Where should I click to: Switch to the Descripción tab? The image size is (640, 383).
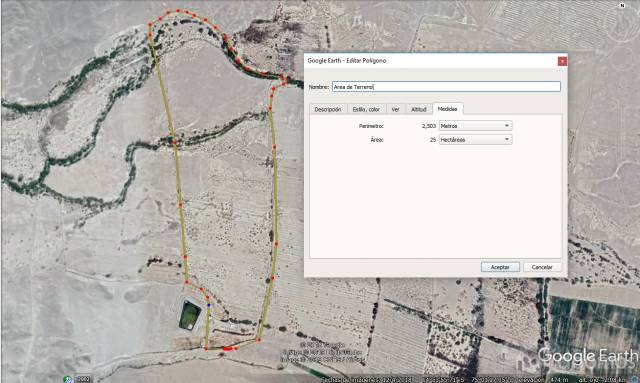pyautogui.click(x=328, y=109)
